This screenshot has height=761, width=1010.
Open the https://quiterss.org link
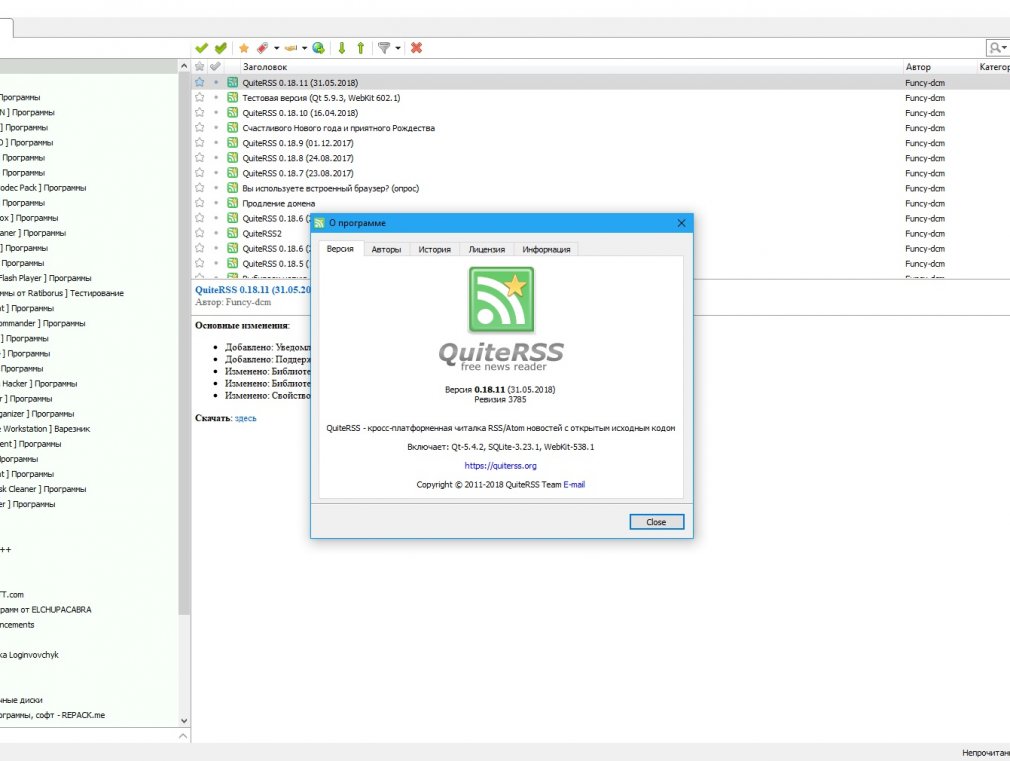500,466
